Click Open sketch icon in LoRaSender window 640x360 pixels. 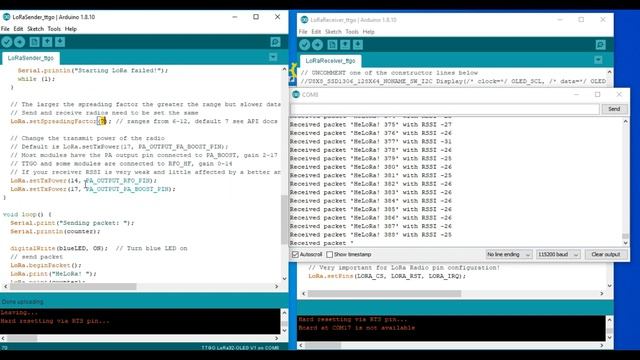47,42
